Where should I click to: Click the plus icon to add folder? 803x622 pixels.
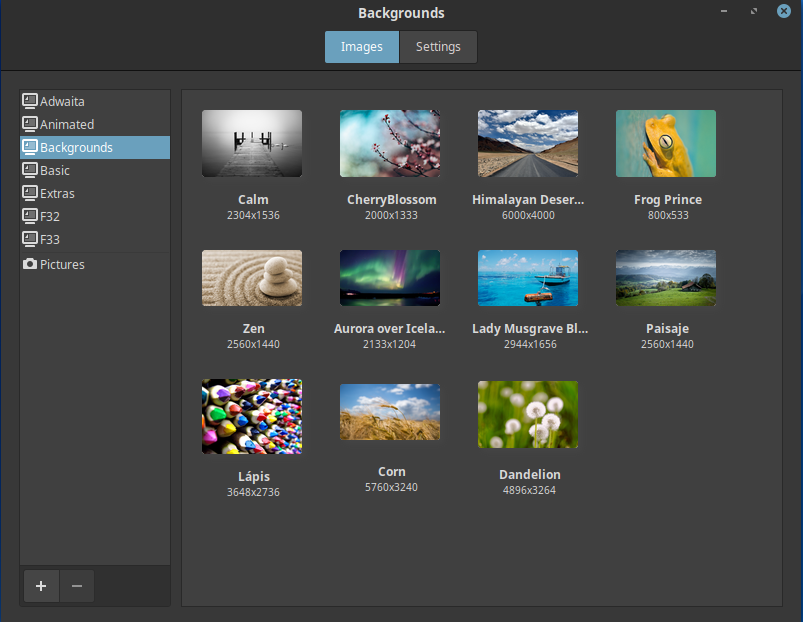click(40, 586)
